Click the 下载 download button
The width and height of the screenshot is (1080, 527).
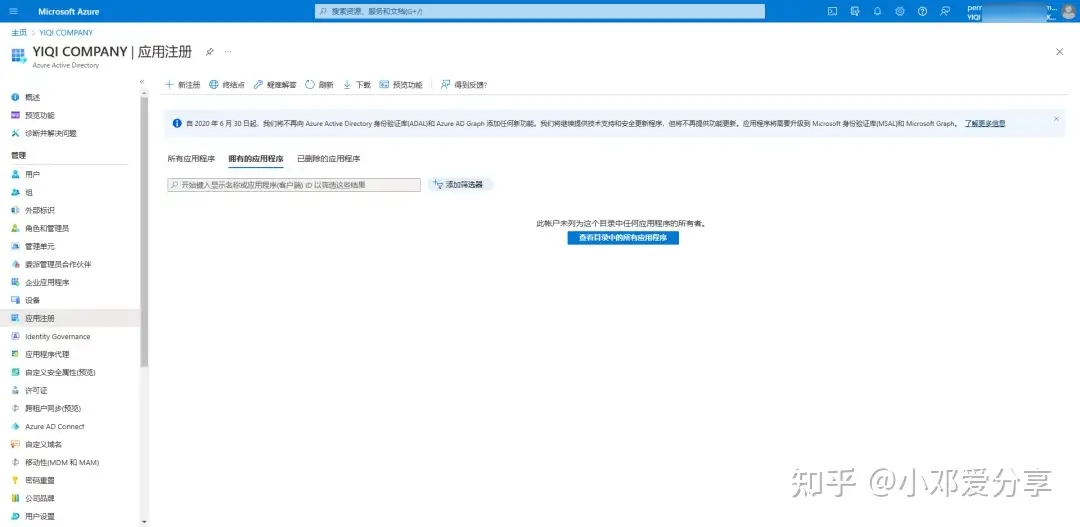[x=357, y=85]
